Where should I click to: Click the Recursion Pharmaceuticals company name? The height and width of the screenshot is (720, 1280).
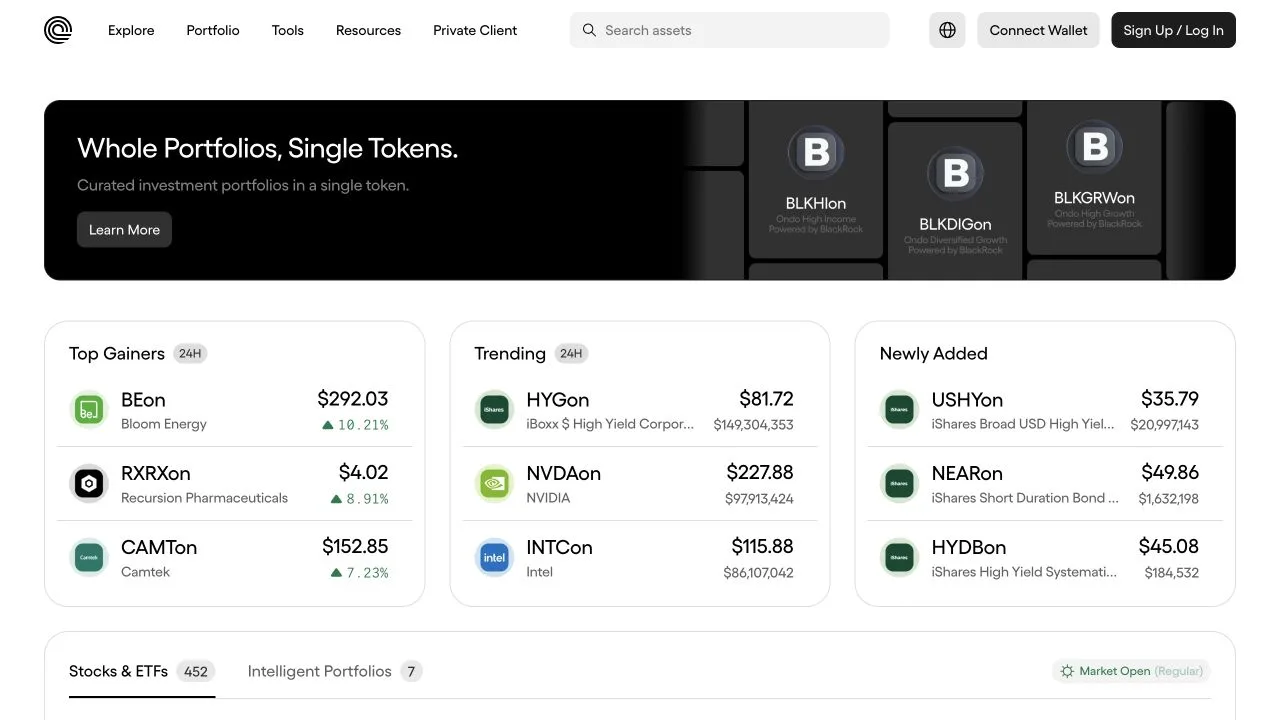coord(204,498)
